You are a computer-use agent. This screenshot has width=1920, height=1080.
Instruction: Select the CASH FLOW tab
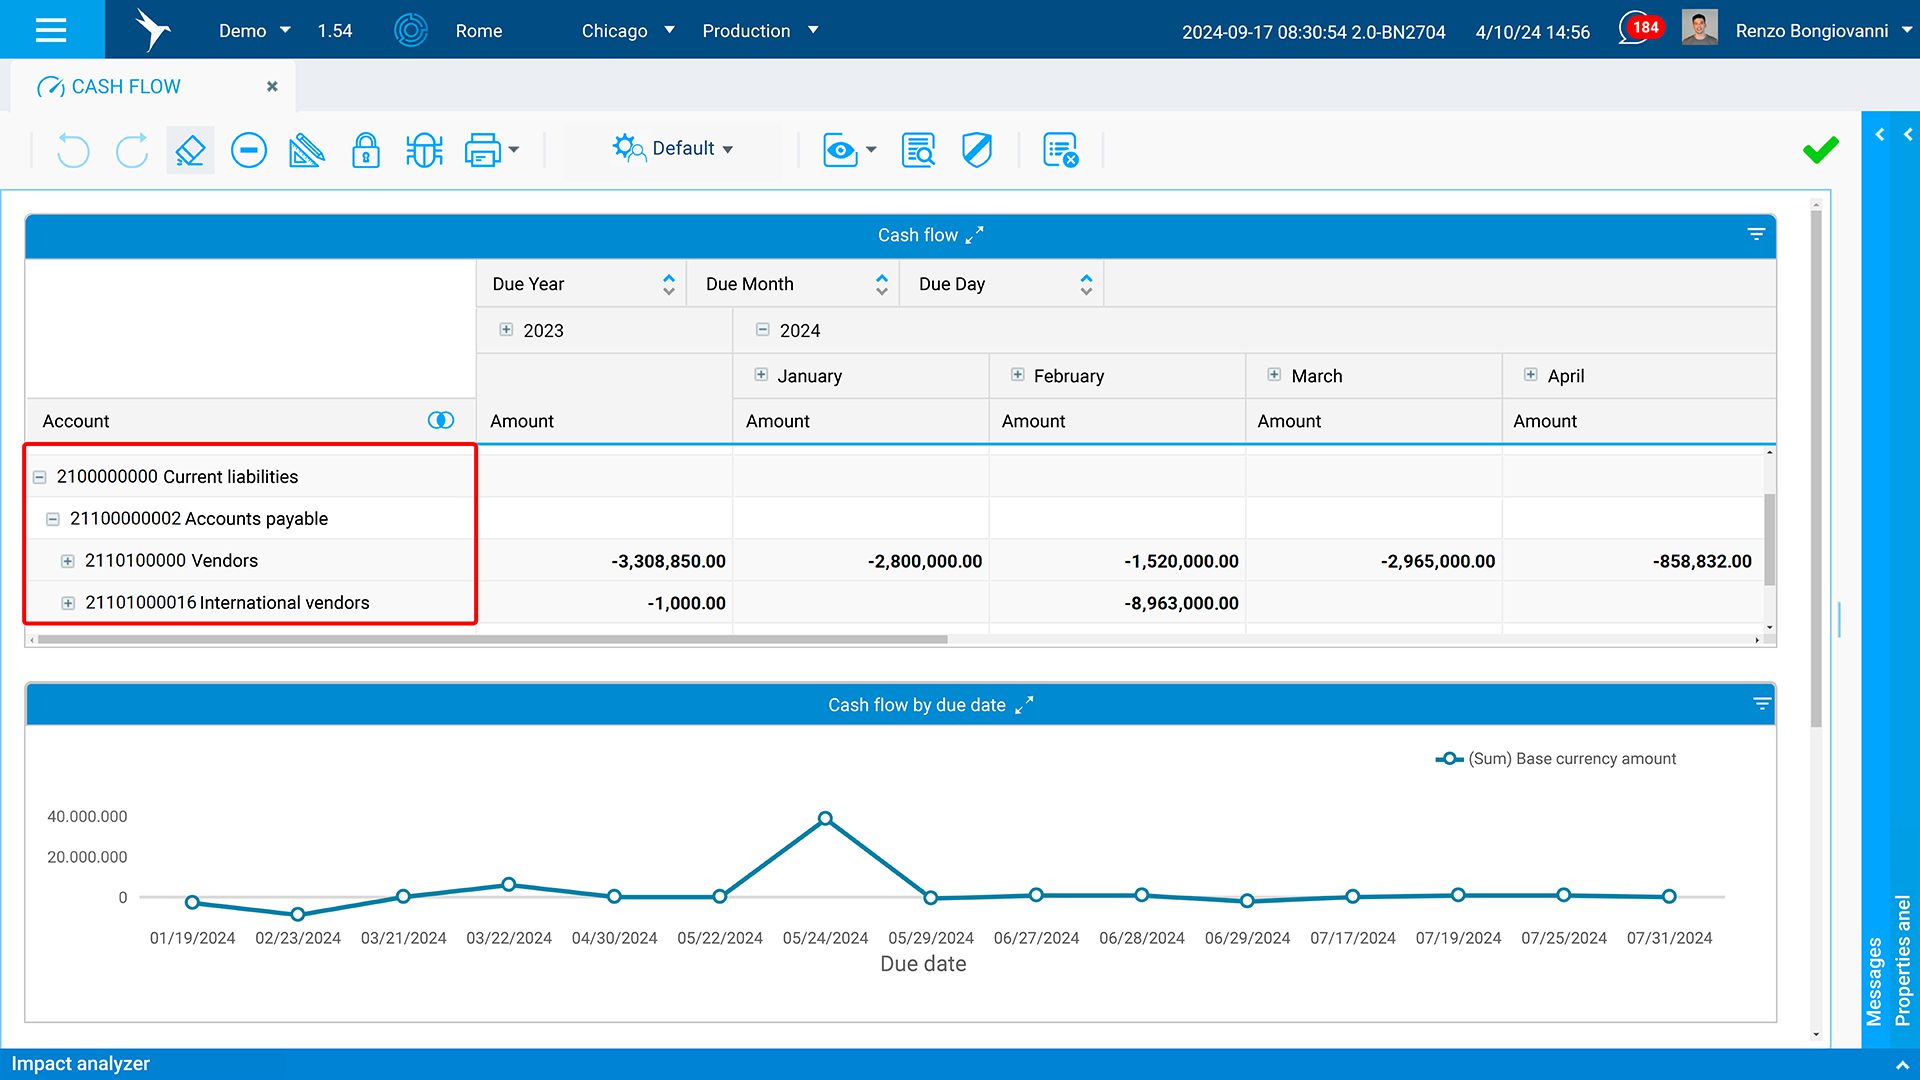tap(126, 87)
